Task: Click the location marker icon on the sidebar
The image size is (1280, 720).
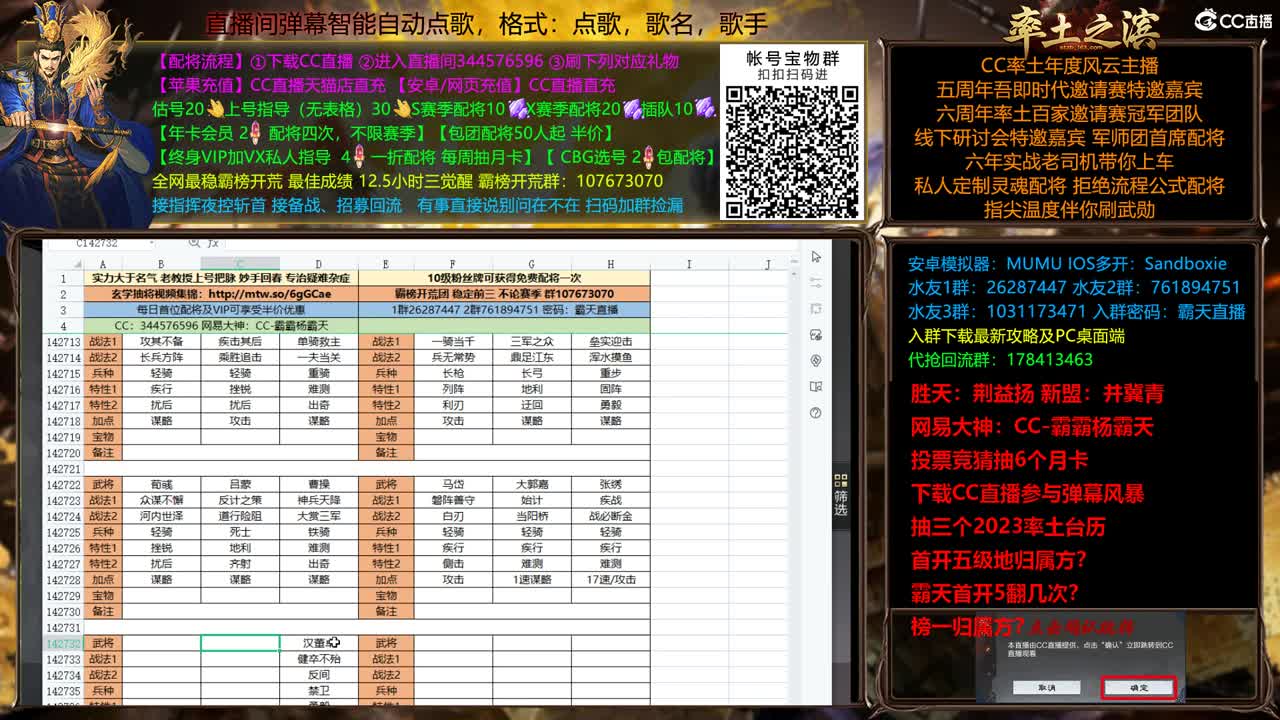Action: click(814, 359)
